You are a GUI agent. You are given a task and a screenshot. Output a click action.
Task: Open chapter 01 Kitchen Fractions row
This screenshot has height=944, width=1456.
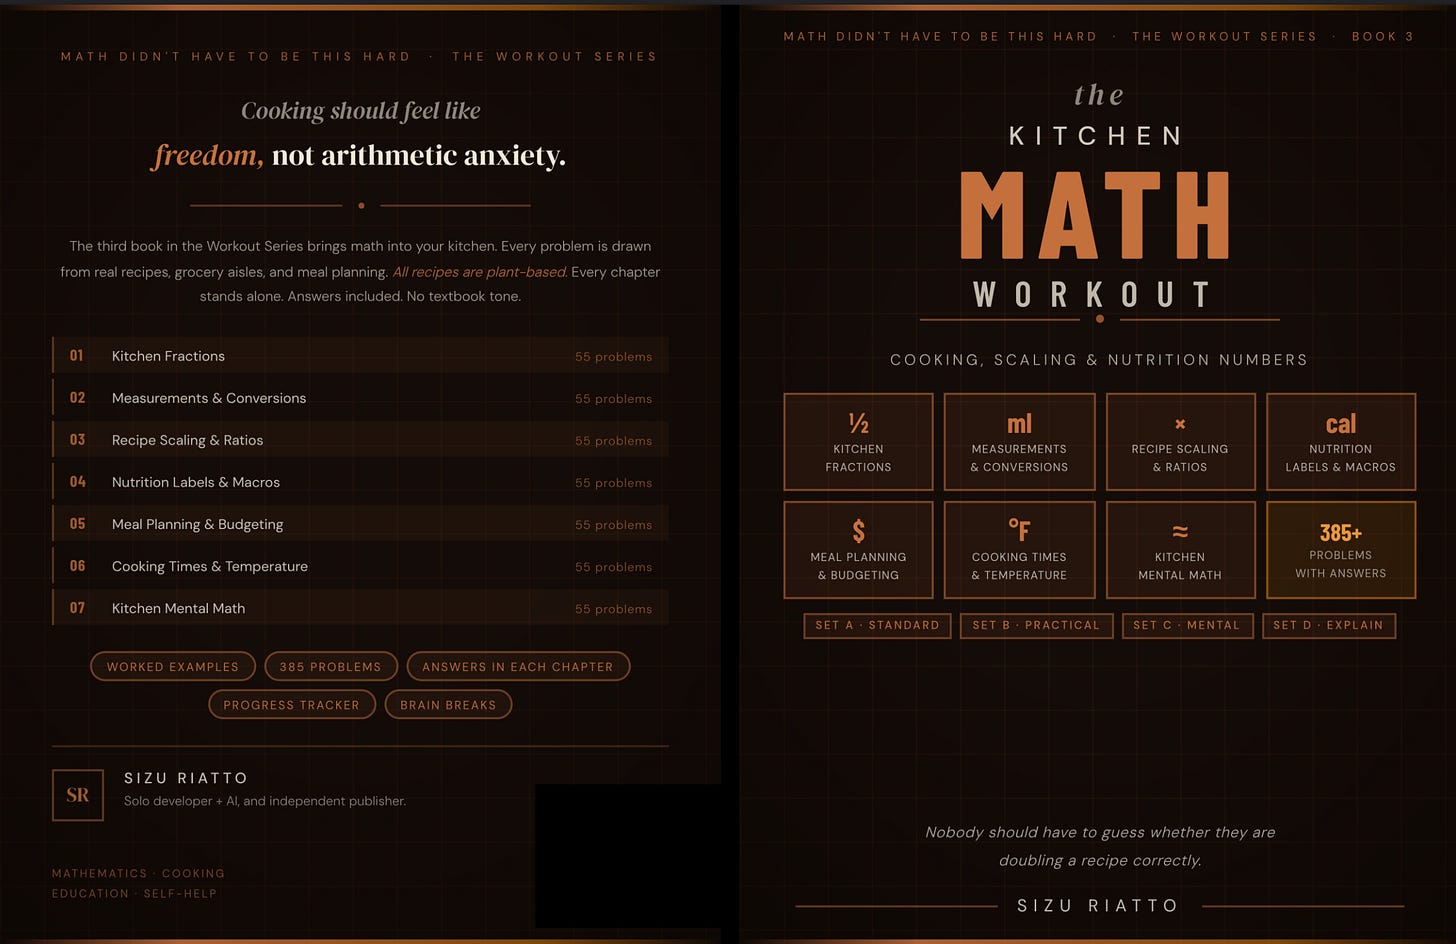point(360,356)
